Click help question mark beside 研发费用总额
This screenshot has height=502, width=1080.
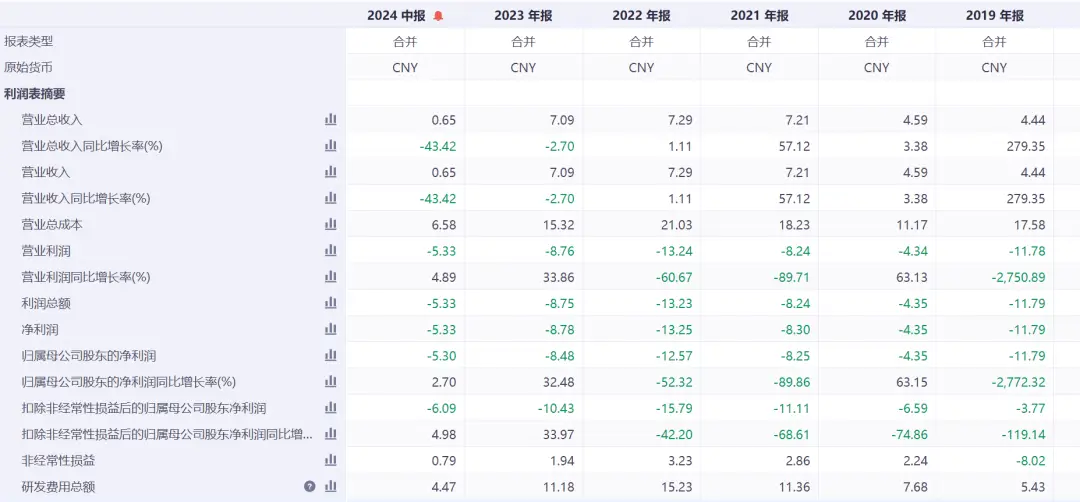[310, 487]
